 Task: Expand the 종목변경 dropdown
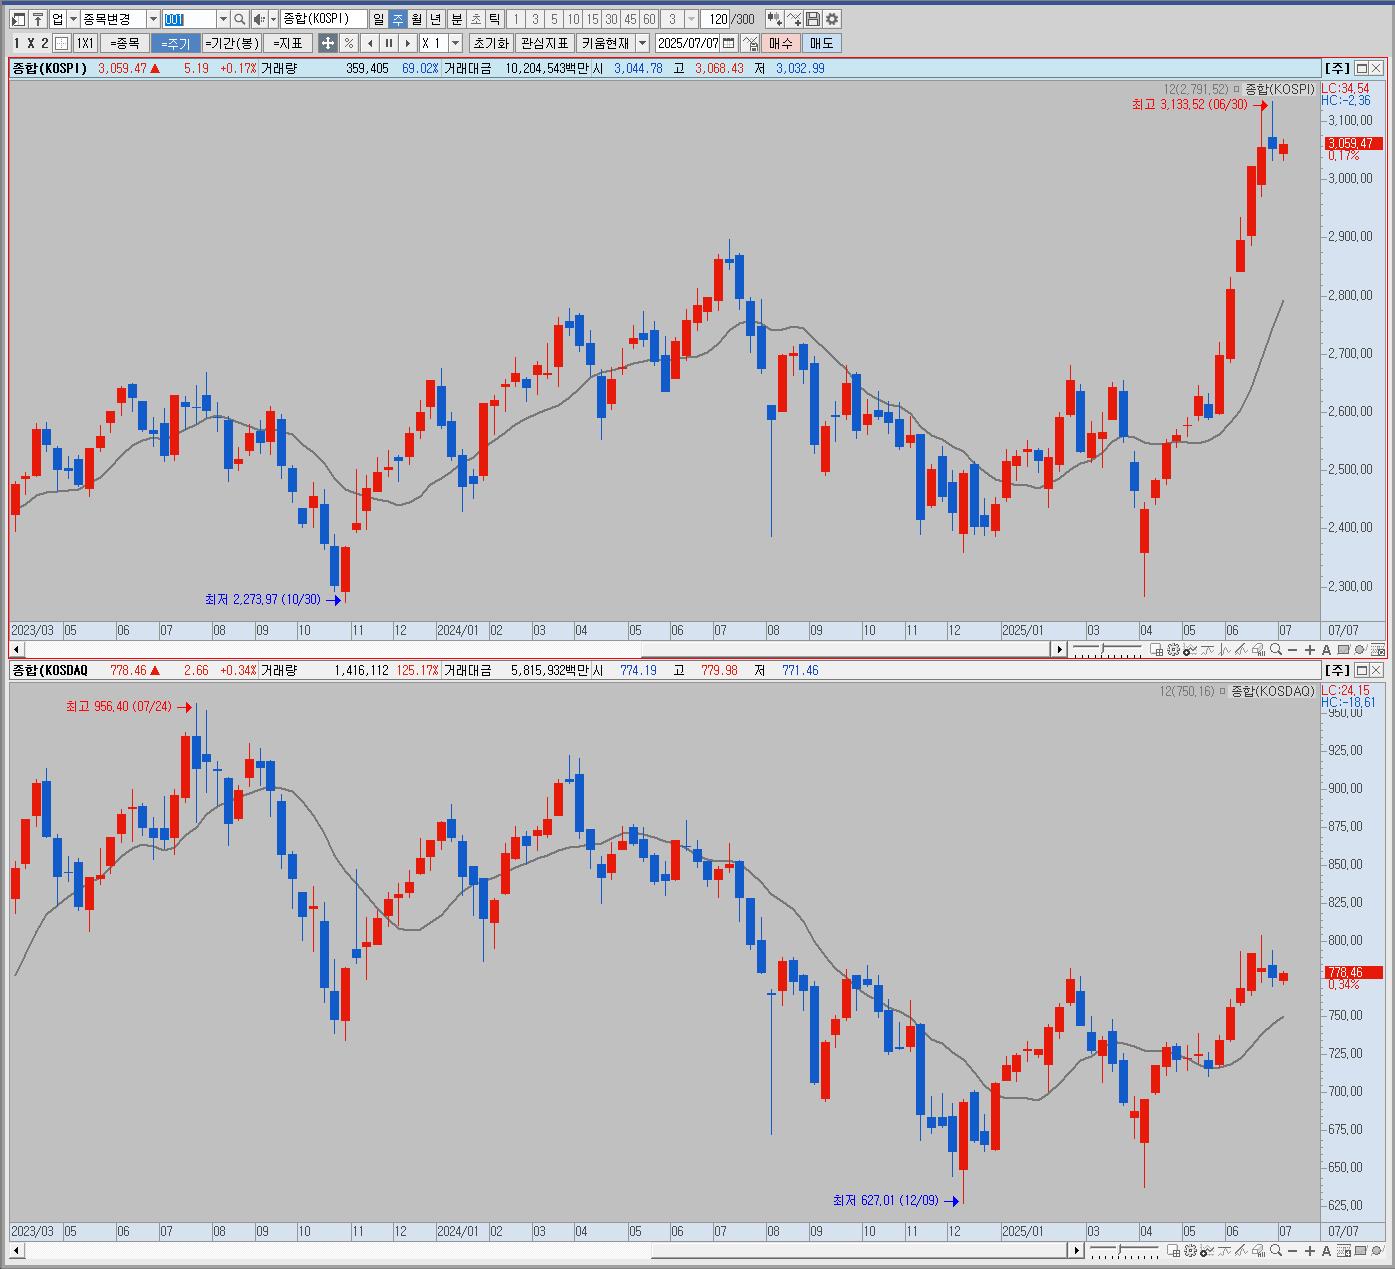[x=153, y=19]
